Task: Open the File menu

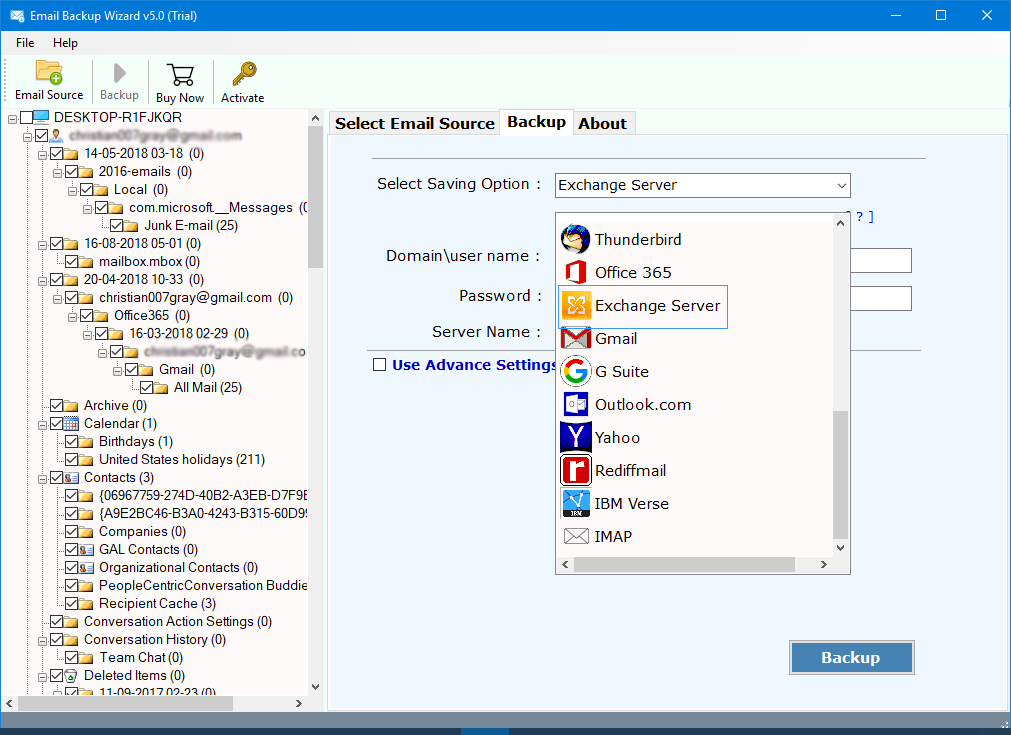Action: point(25,43)
